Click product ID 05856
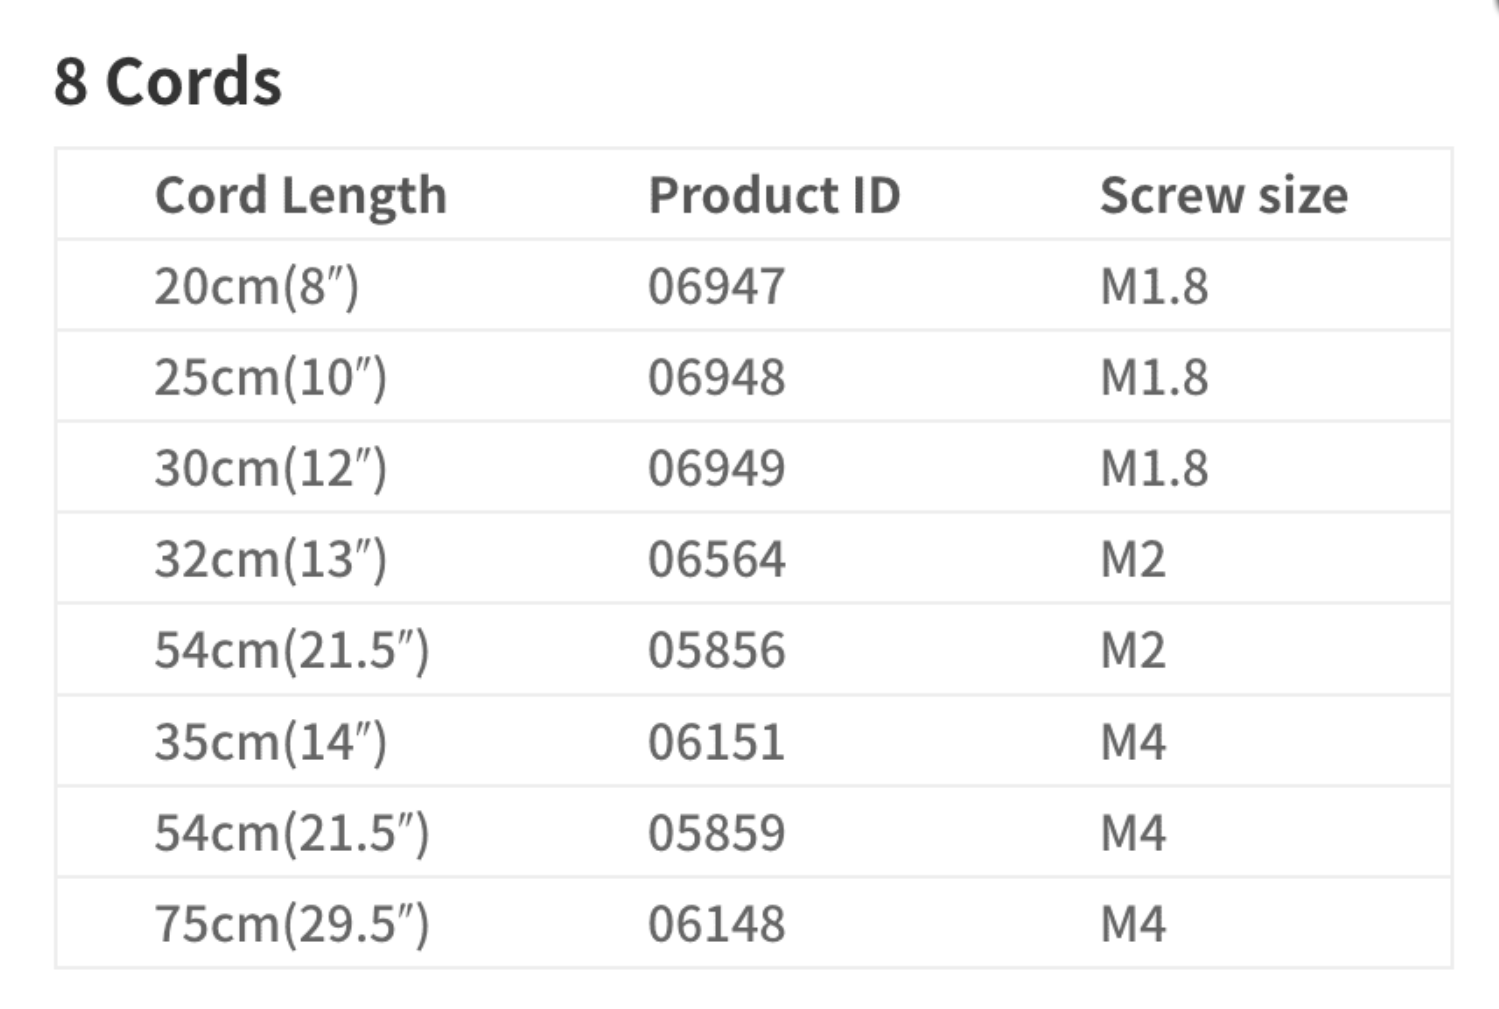1499x1009 pixels. coord(716,651)
